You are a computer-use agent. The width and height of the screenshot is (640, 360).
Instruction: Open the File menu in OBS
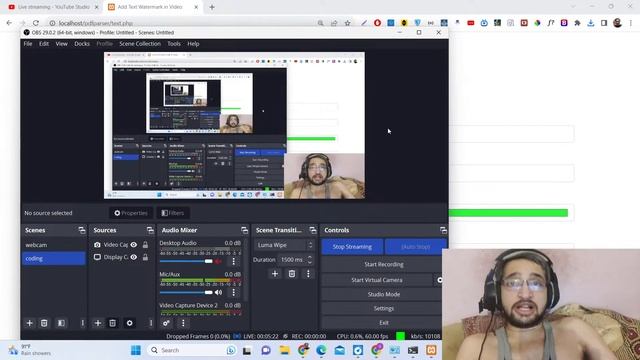pos(28,44)
